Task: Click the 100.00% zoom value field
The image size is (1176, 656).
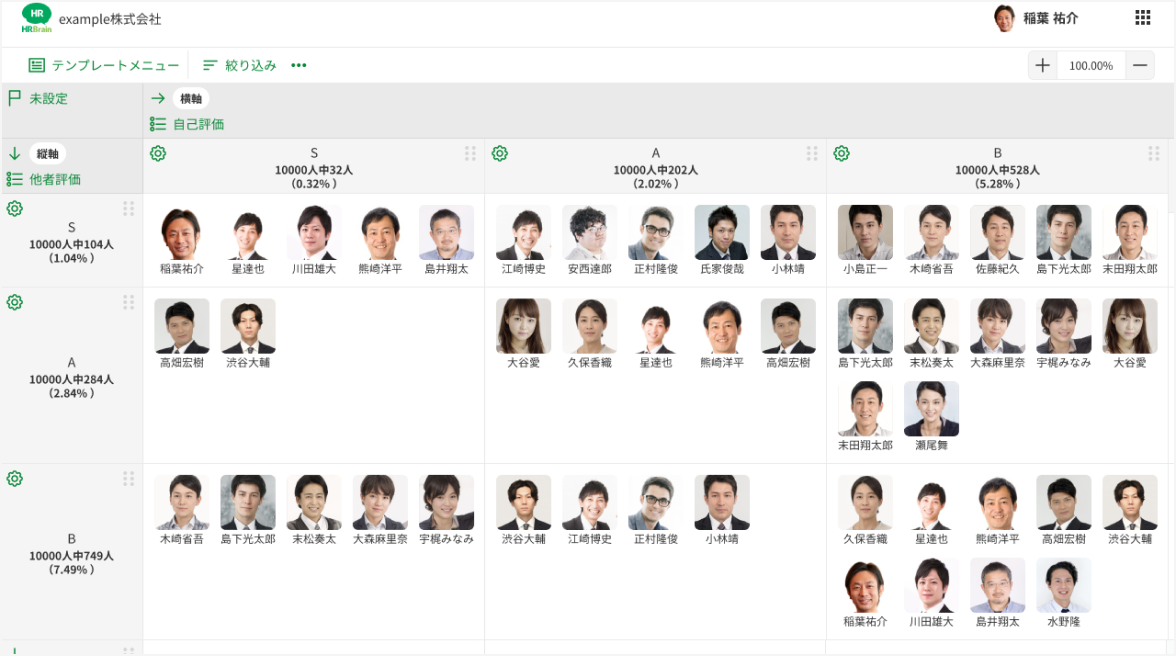Action: (1091, 66)
